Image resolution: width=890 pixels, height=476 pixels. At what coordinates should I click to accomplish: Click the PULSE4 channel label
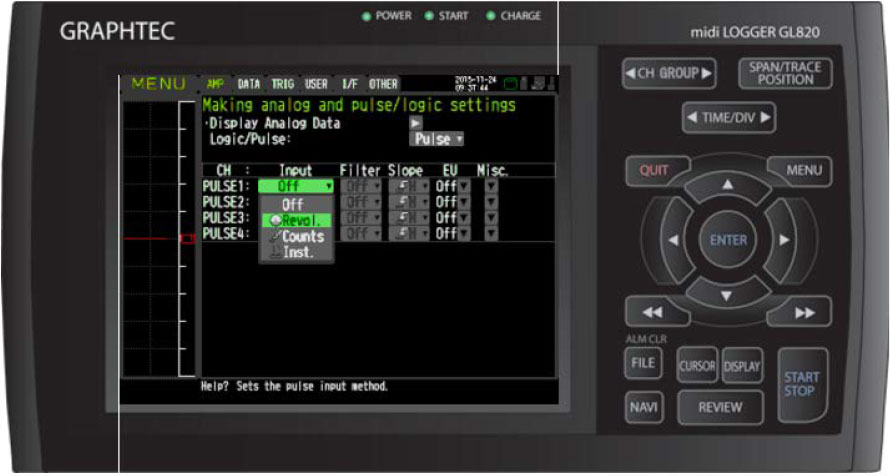[x=226, y=233]
